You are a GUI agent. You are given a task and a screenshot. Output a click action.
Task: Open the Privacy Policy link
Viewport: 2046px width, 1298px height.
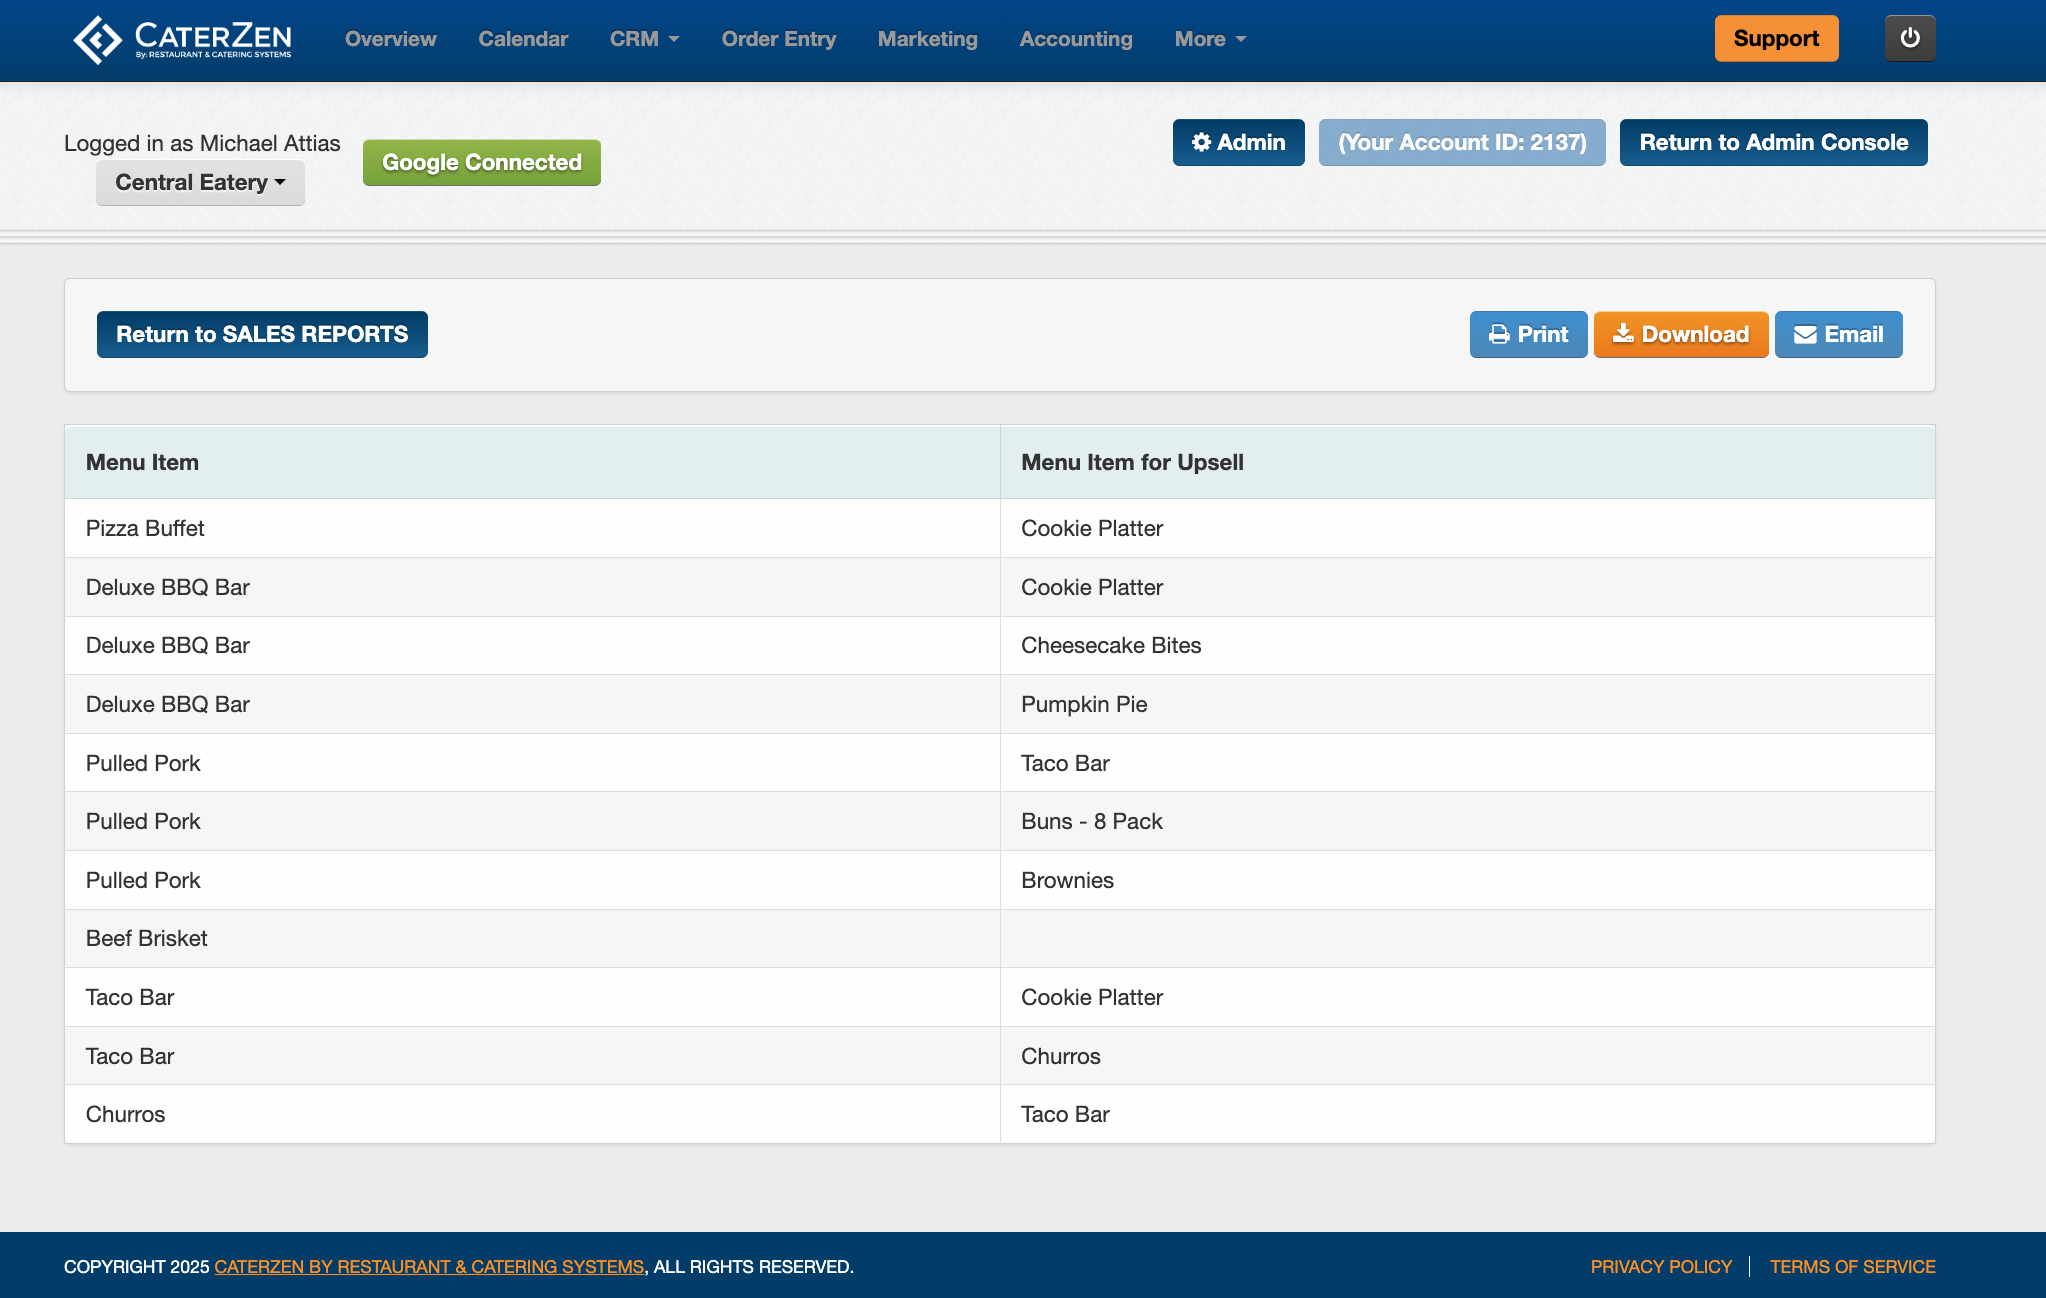click(x=1660, y=1266)
